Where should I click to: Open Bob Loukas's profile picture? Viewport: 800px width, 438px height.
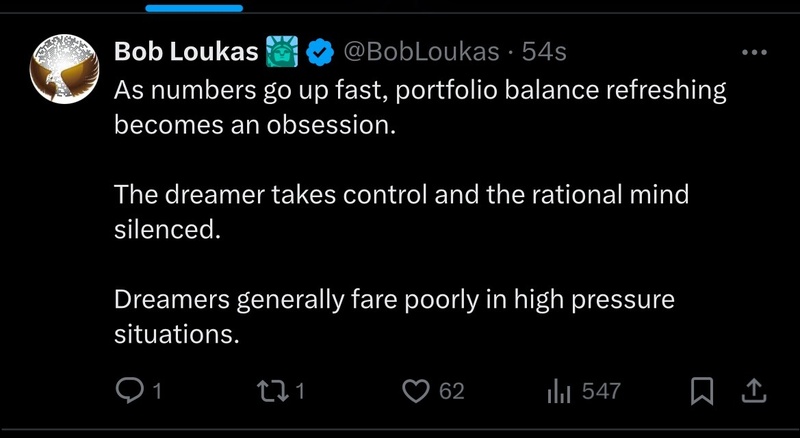coord(65,70)
